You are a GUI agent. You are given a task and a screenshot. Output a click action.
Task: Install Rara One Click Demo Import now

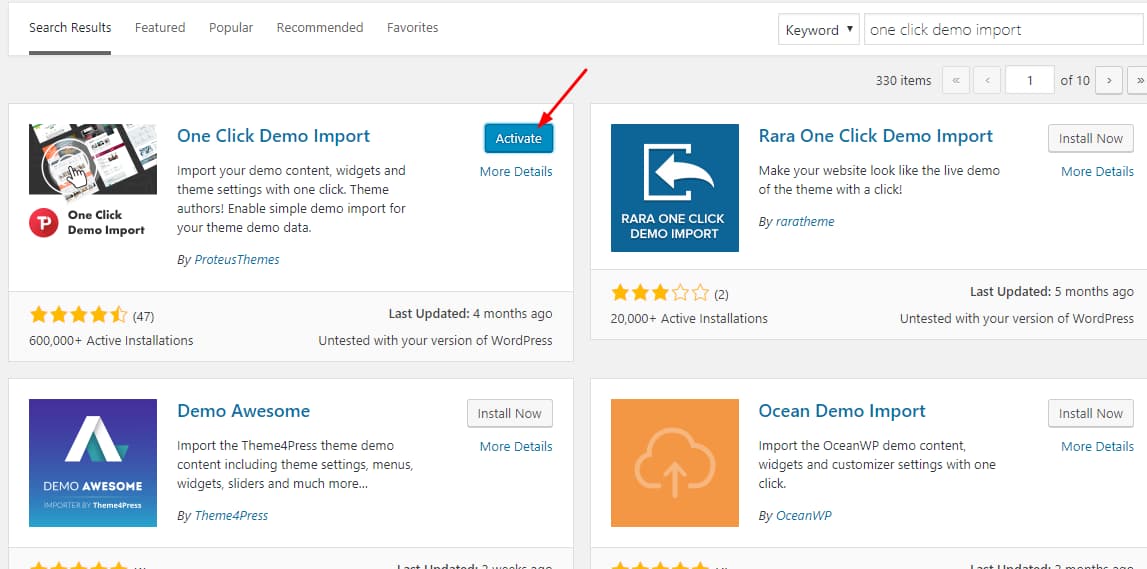pos(1091,138)
